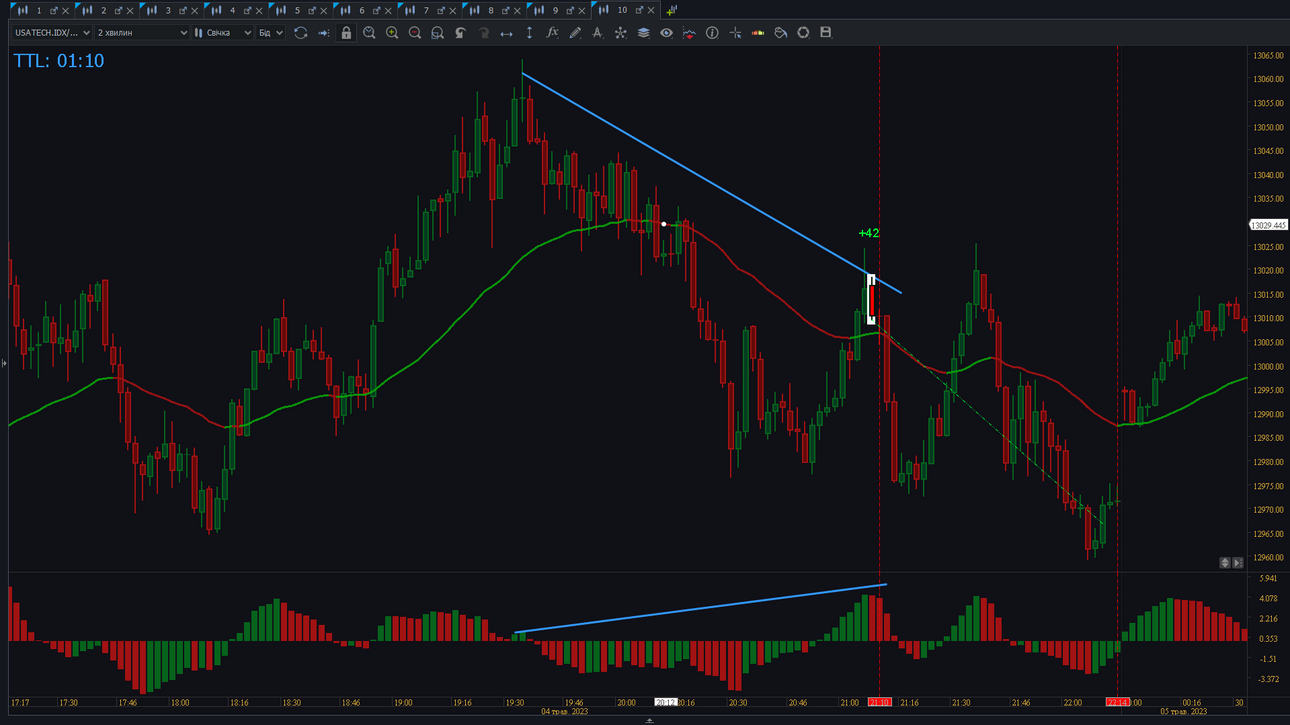
Task: Open the layers stack icon
Action: coord(643,33)
